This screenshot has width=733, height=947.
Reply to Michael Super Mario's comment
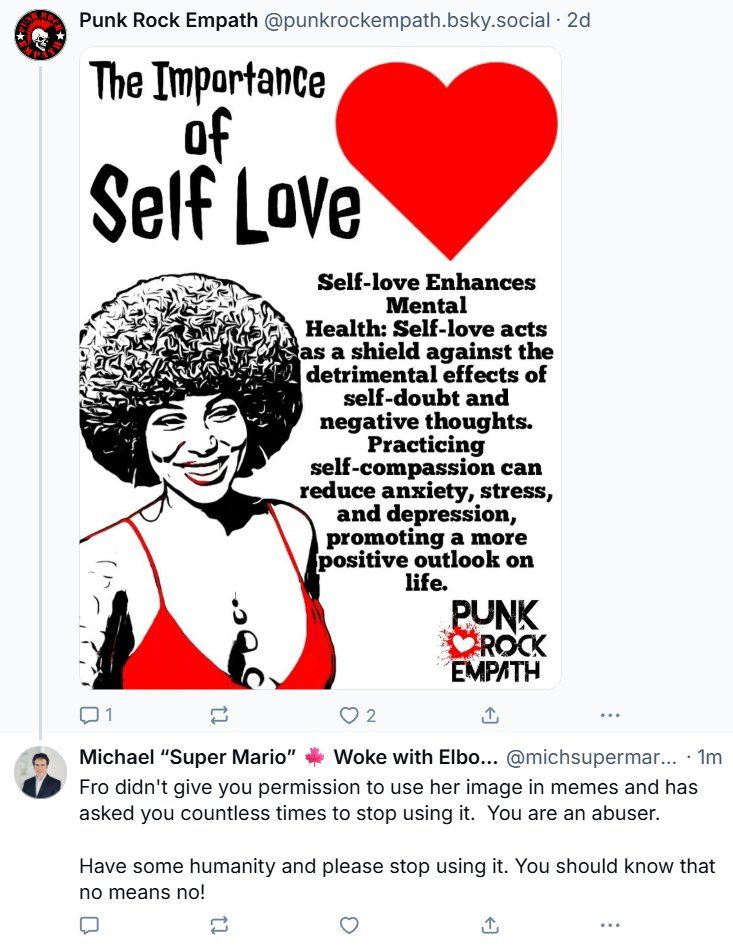(x=89, y=925)
